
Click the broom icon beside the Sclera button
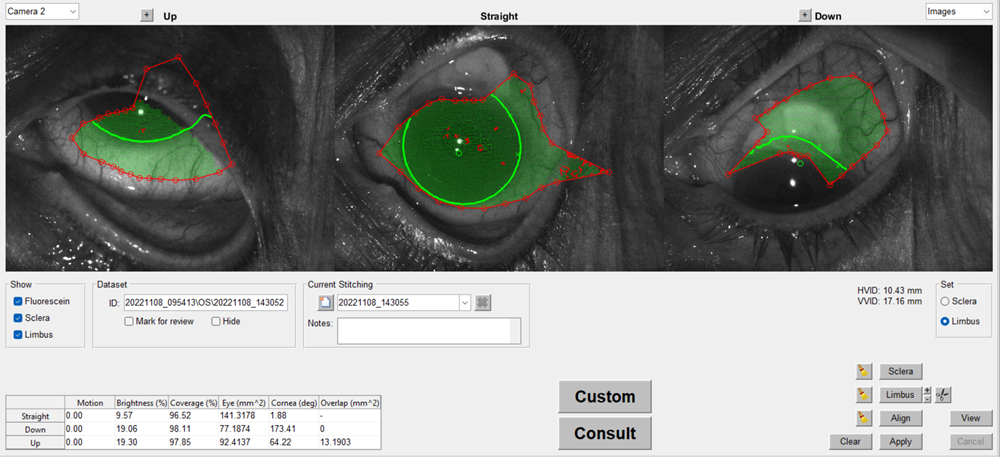click(x=864, y=371)
